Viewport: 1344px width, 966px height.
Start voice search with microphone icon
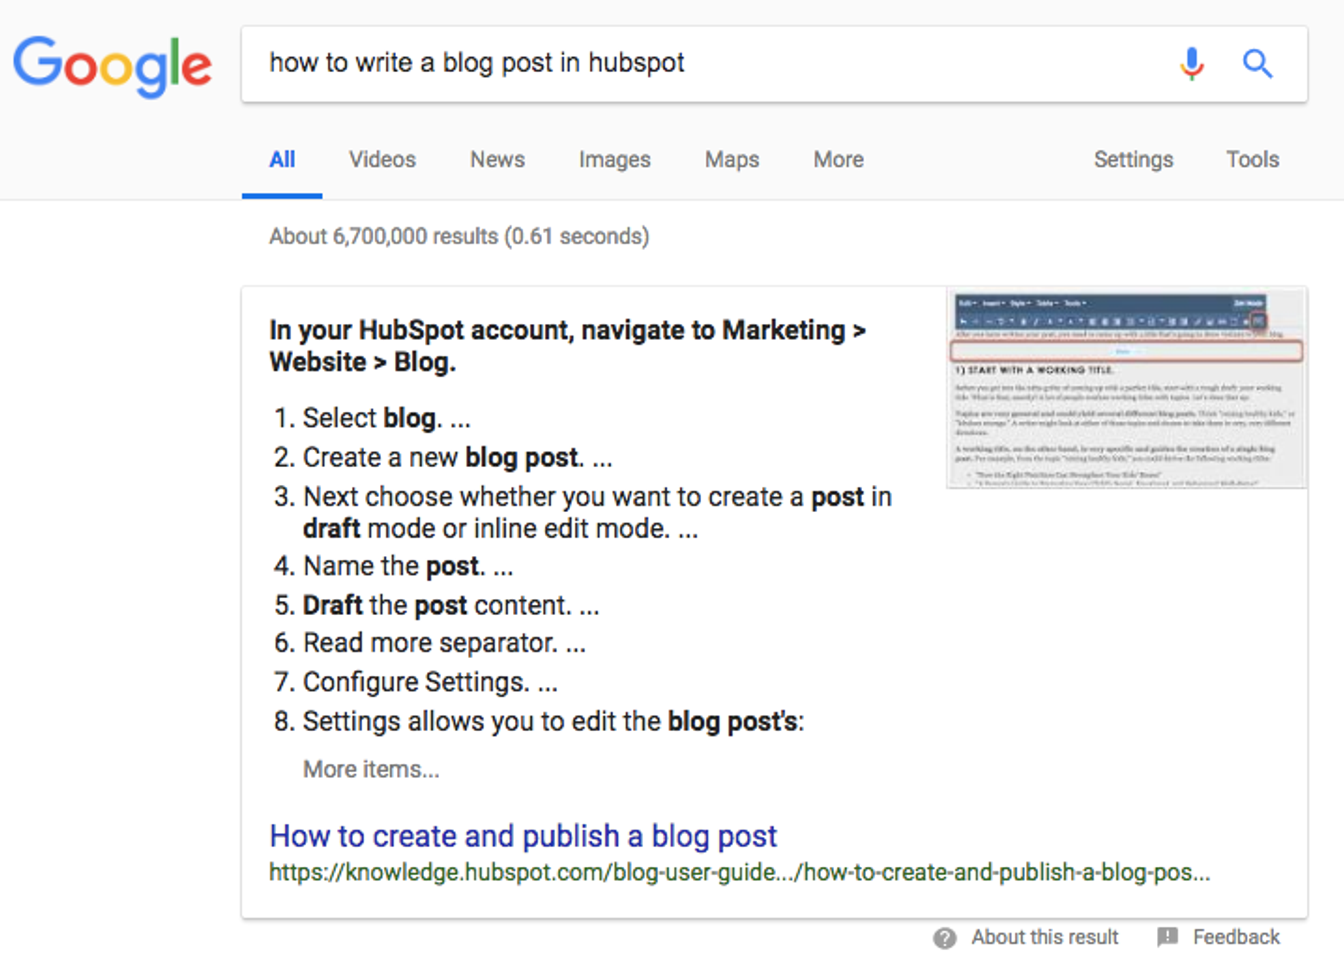[1191, 63]
